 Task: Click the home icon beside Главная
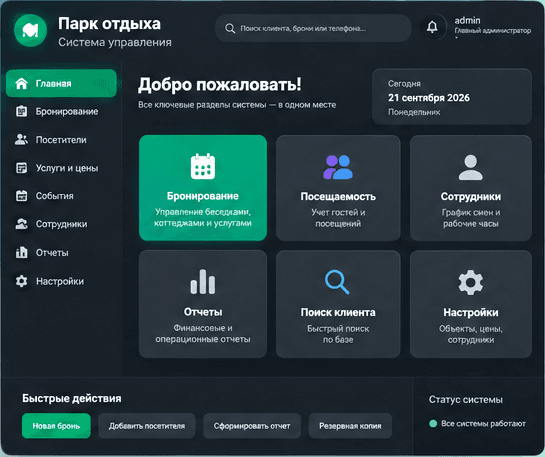pos(22,83)
